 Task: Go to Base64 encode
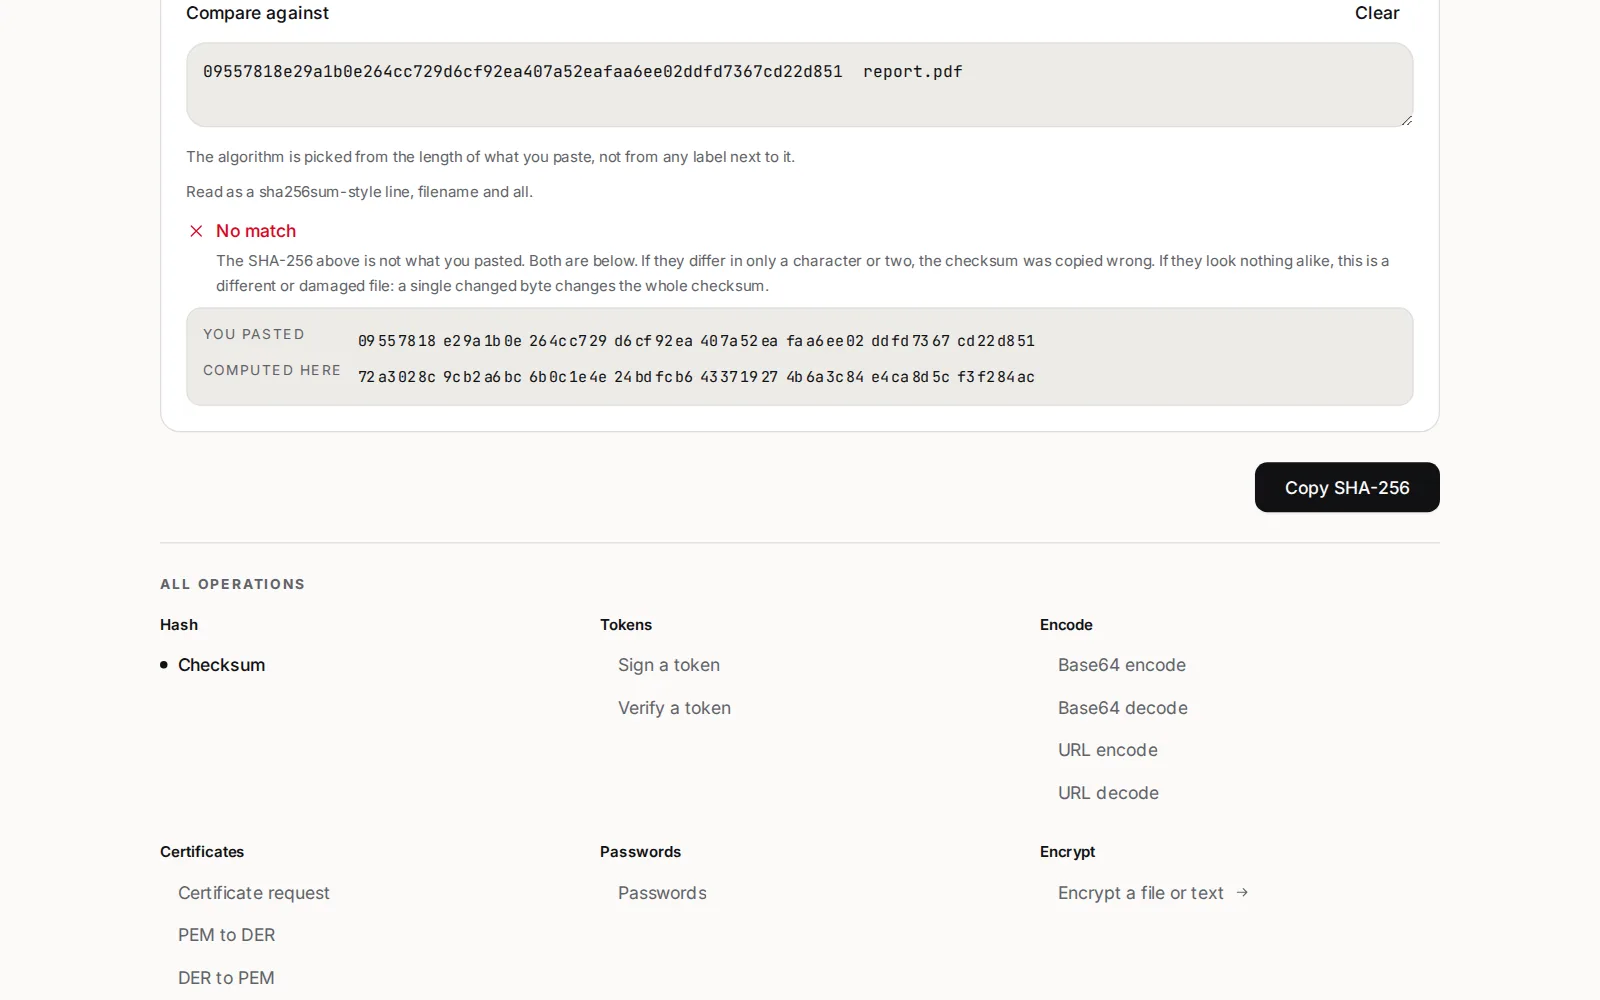(1121, 665)
